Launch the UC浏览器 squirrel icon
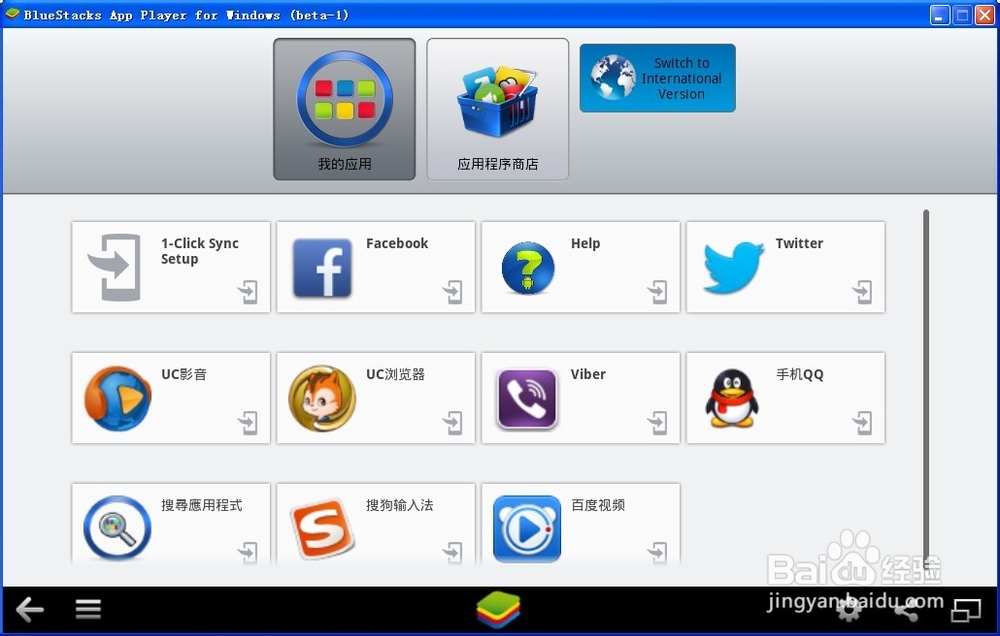The width and height of the screenshot is (1000, 636). 322,398
